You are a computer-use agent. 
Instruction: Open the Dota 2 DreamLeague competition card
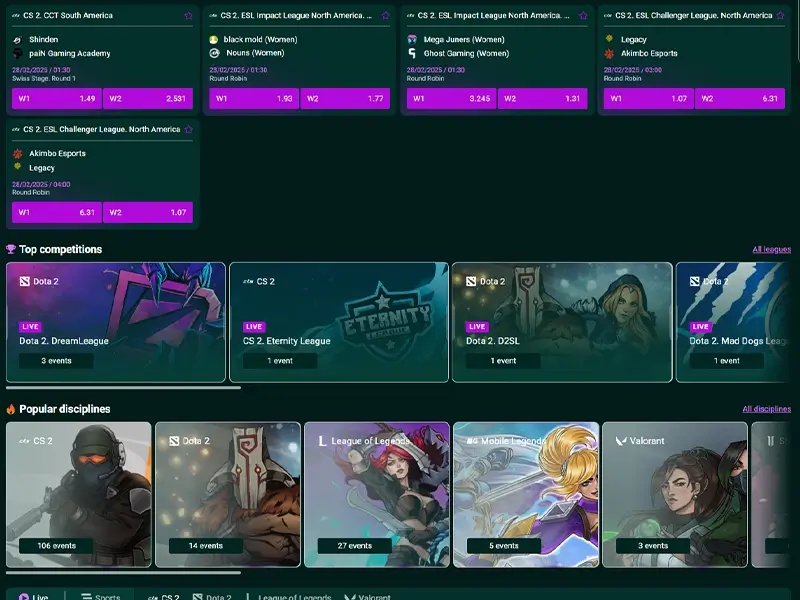pyautogui.click(x=116, y=322)
